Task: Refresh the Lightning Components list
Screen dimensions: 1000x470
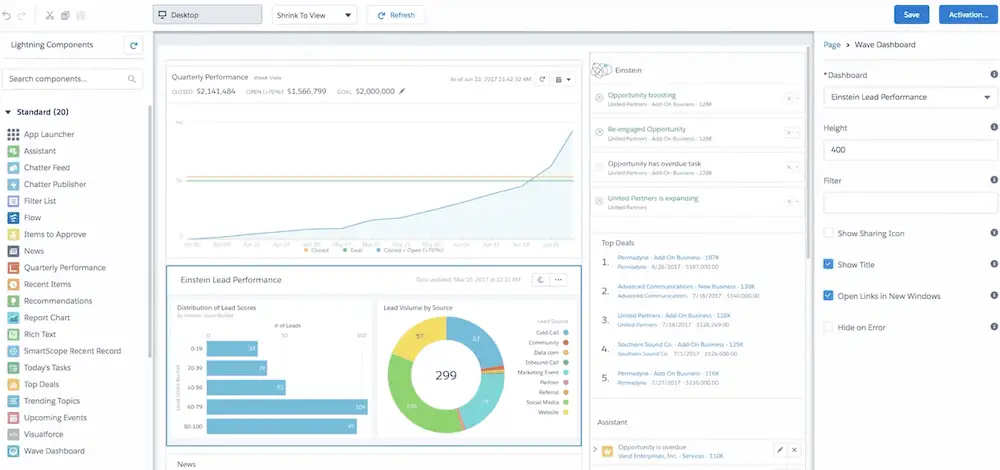Action: pos(134,45)
